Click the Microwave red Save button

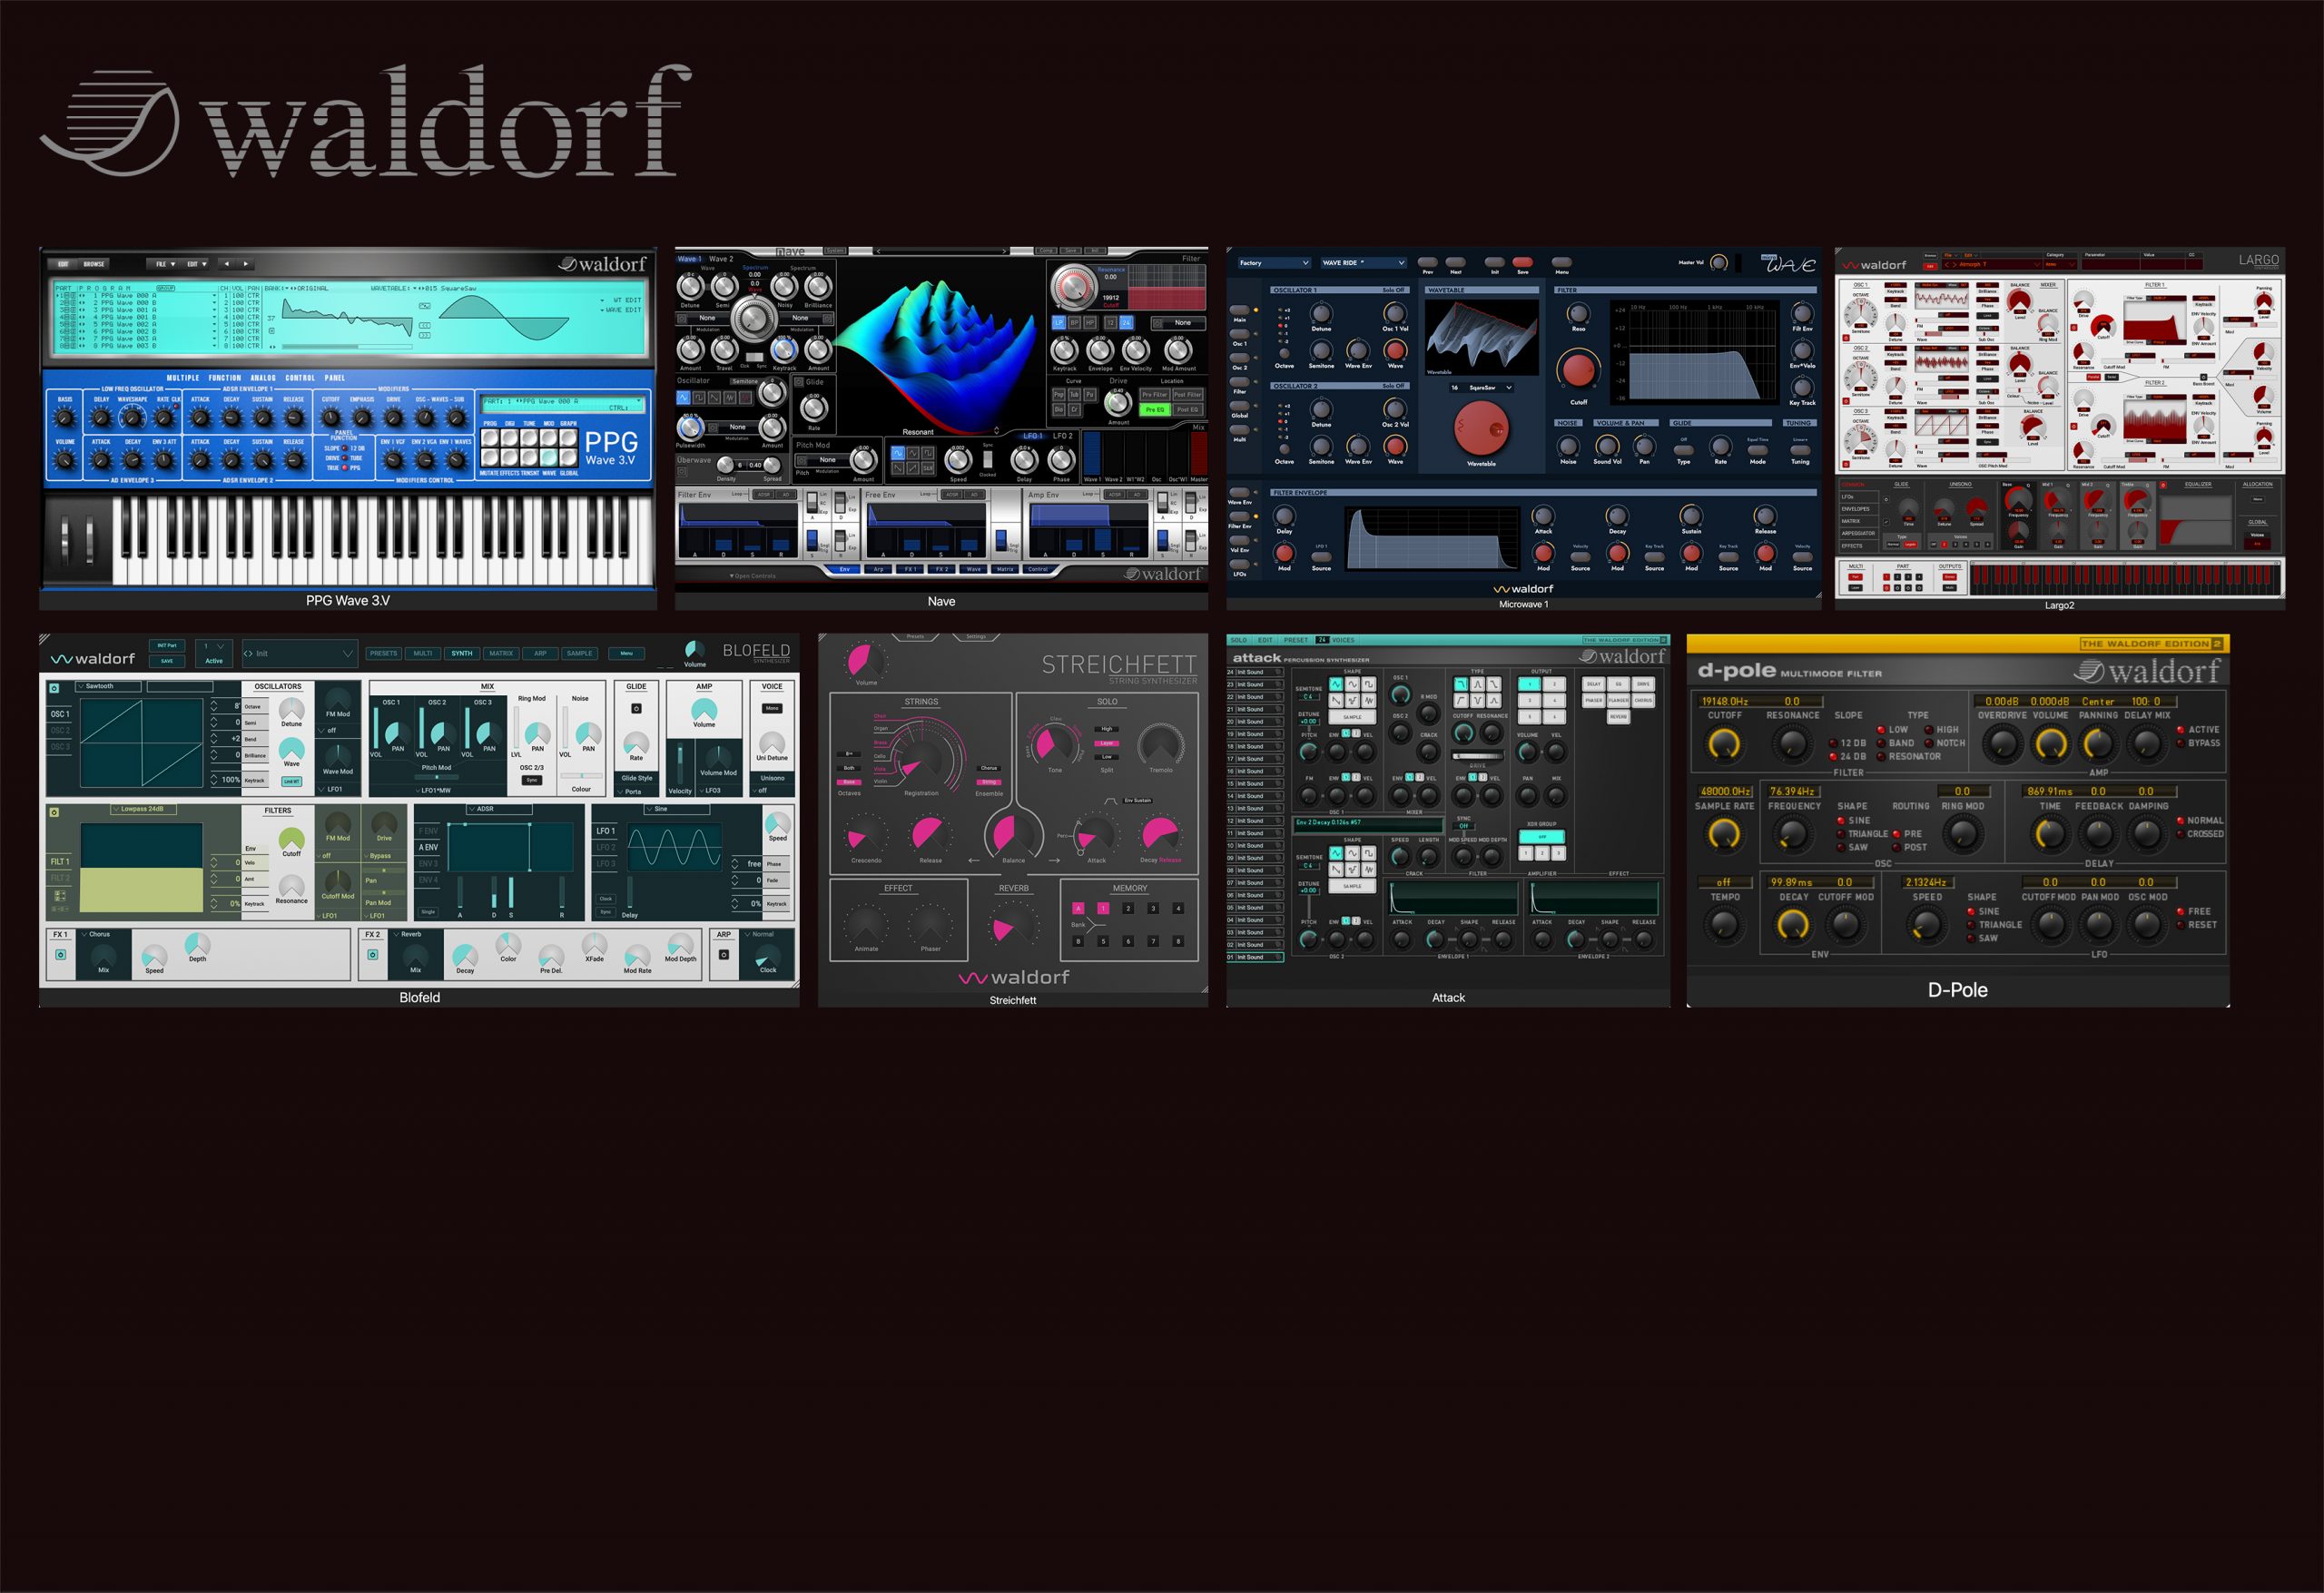coord(1522,262)
